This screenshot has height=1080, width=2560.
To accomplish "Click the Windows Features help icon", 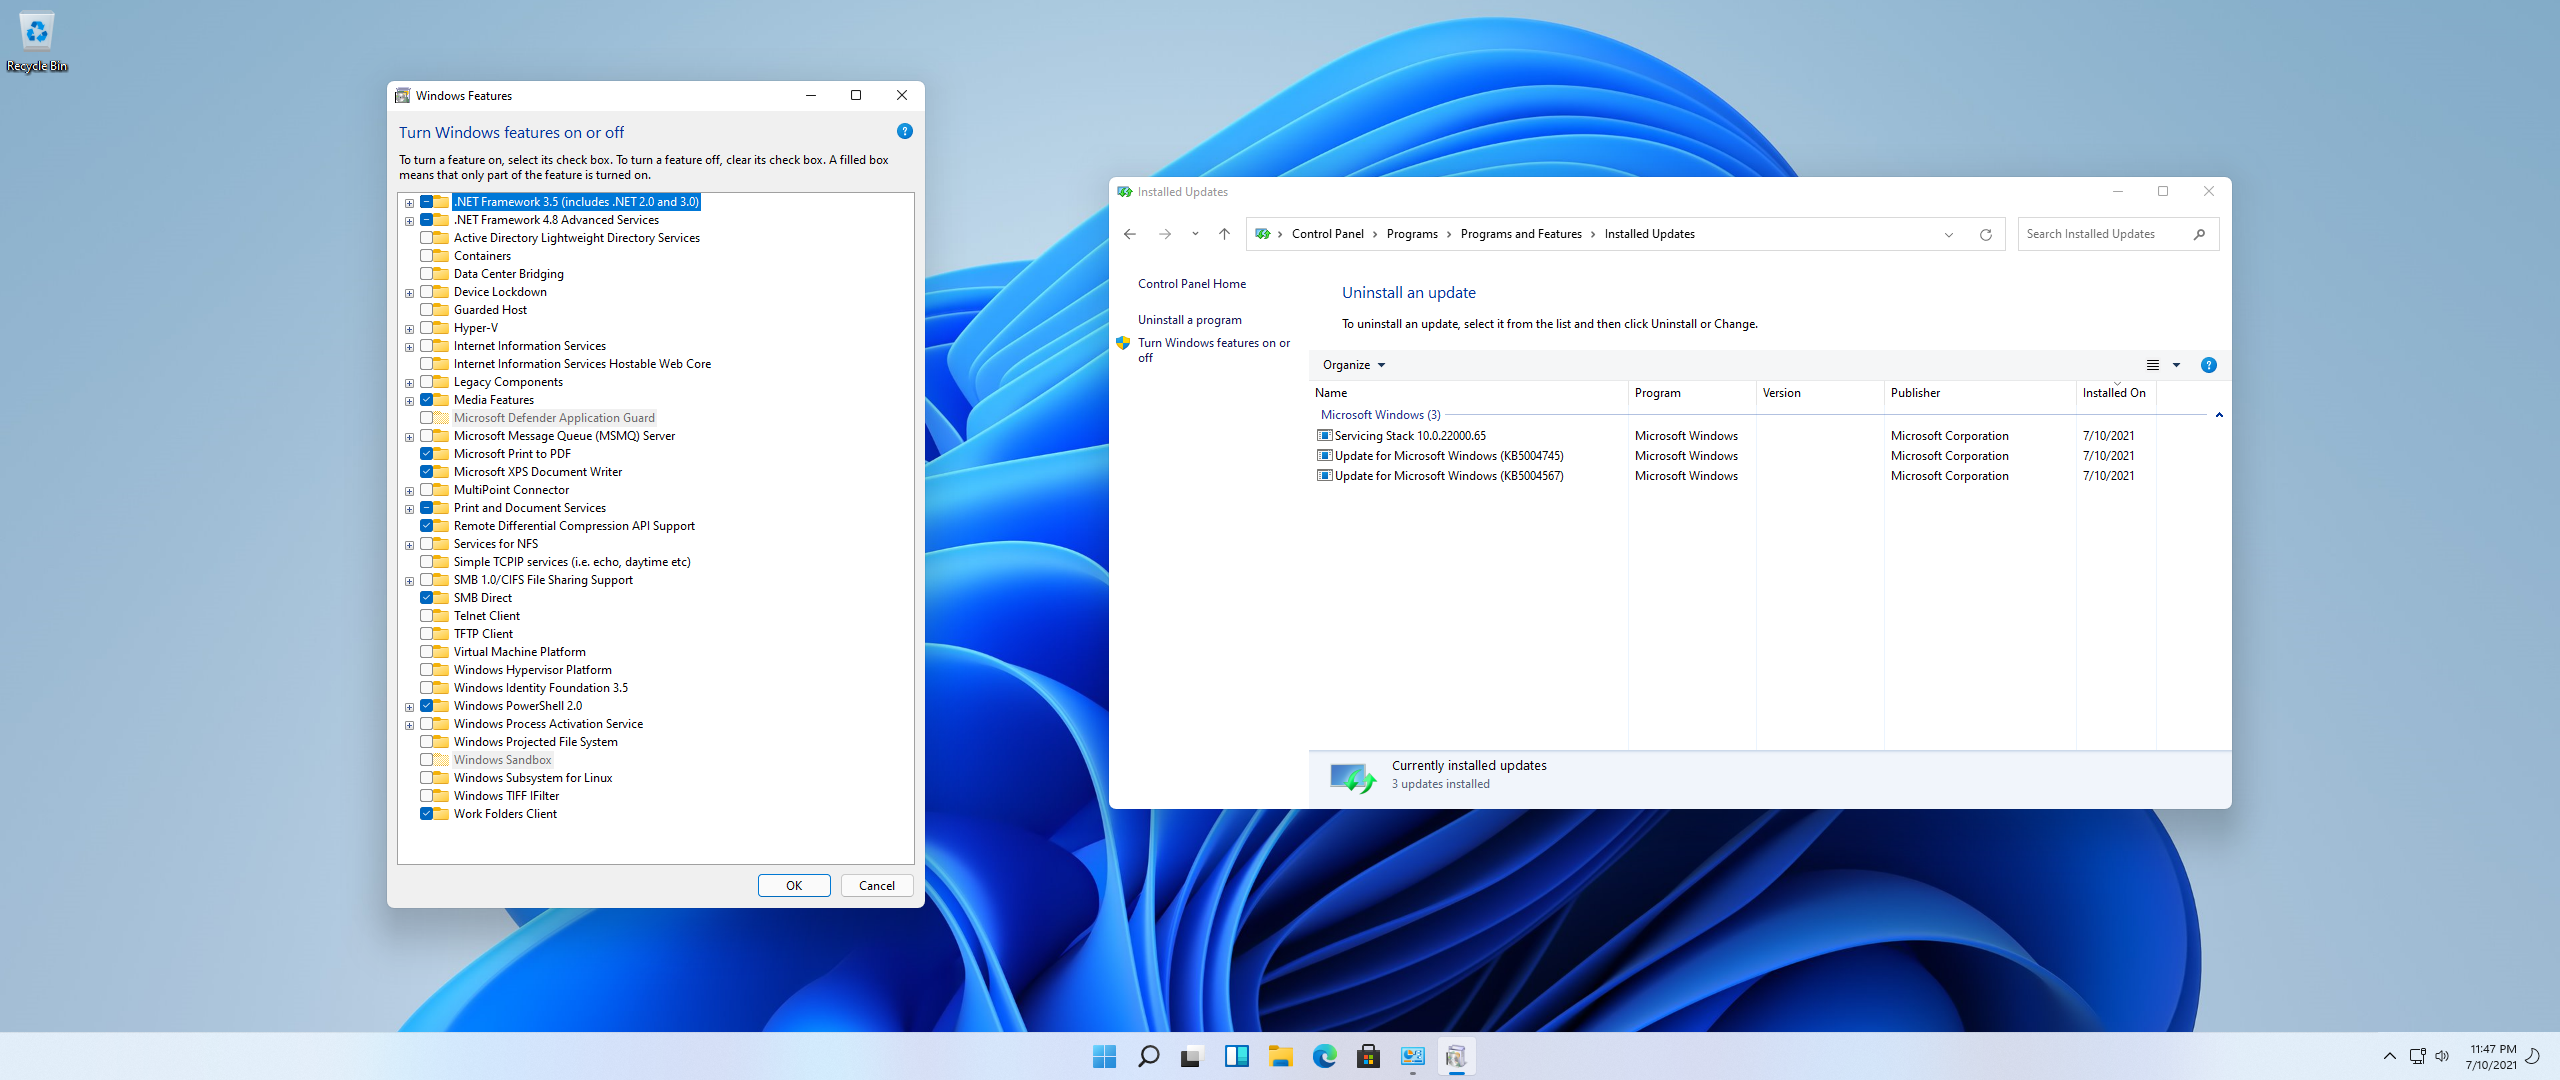I will [x=905, y=131].
